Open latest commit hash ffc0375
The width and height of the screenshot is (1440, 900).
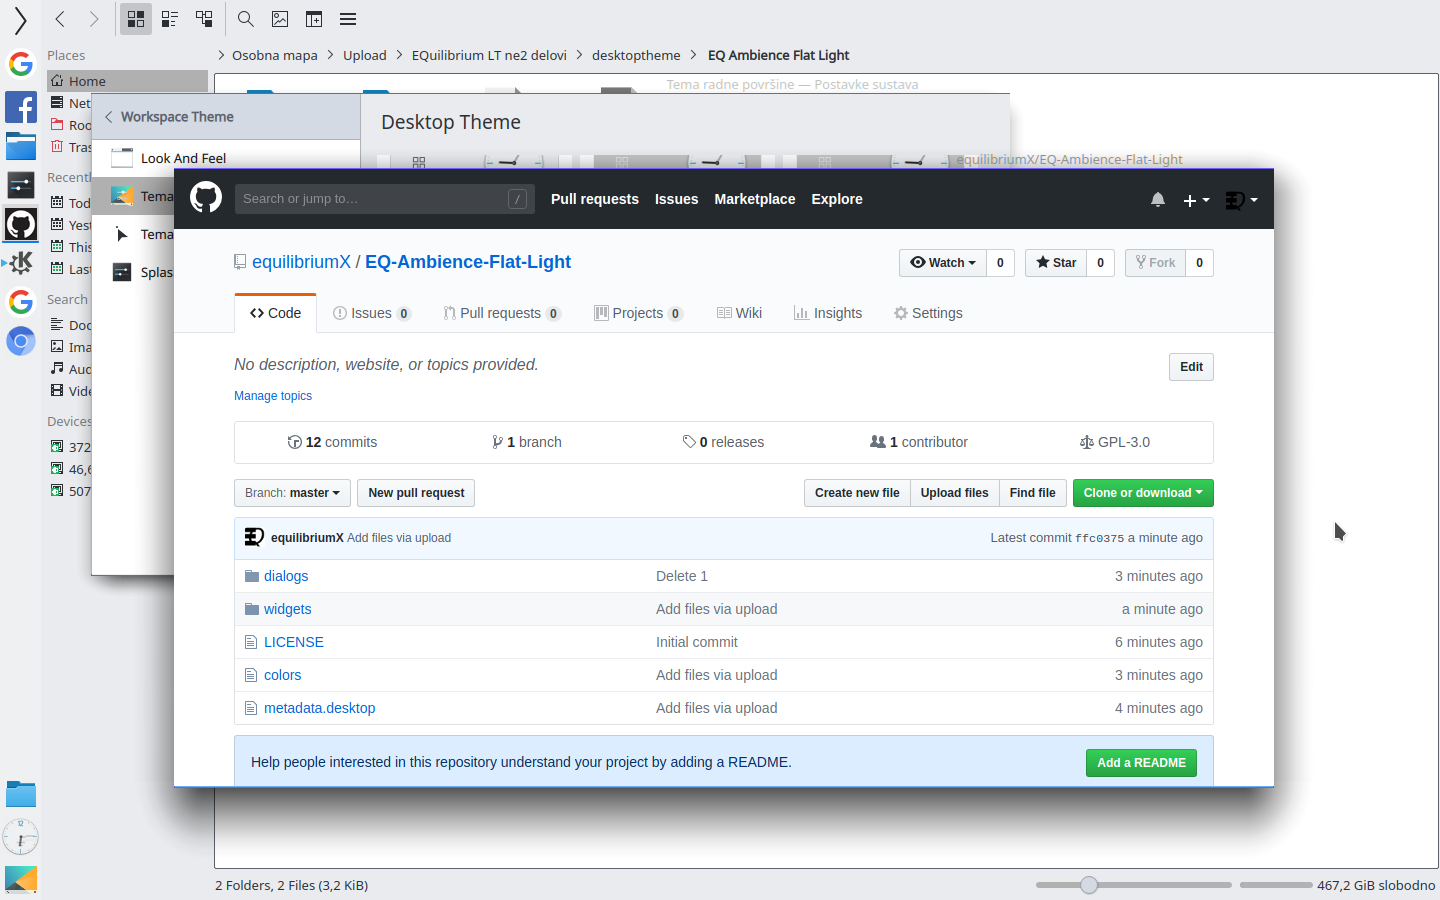coord(1099,538)
